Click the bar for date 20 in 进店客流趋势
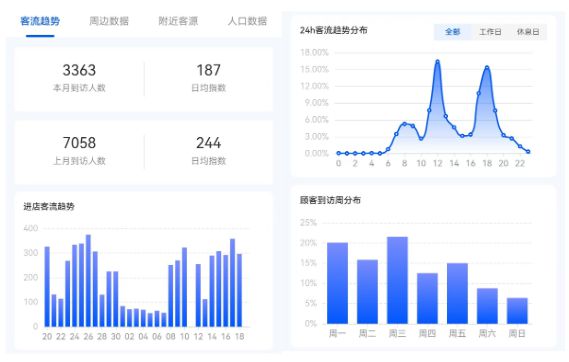Viewport: 569px width, 362px height. pyautogui.click(x=47, y=287)
